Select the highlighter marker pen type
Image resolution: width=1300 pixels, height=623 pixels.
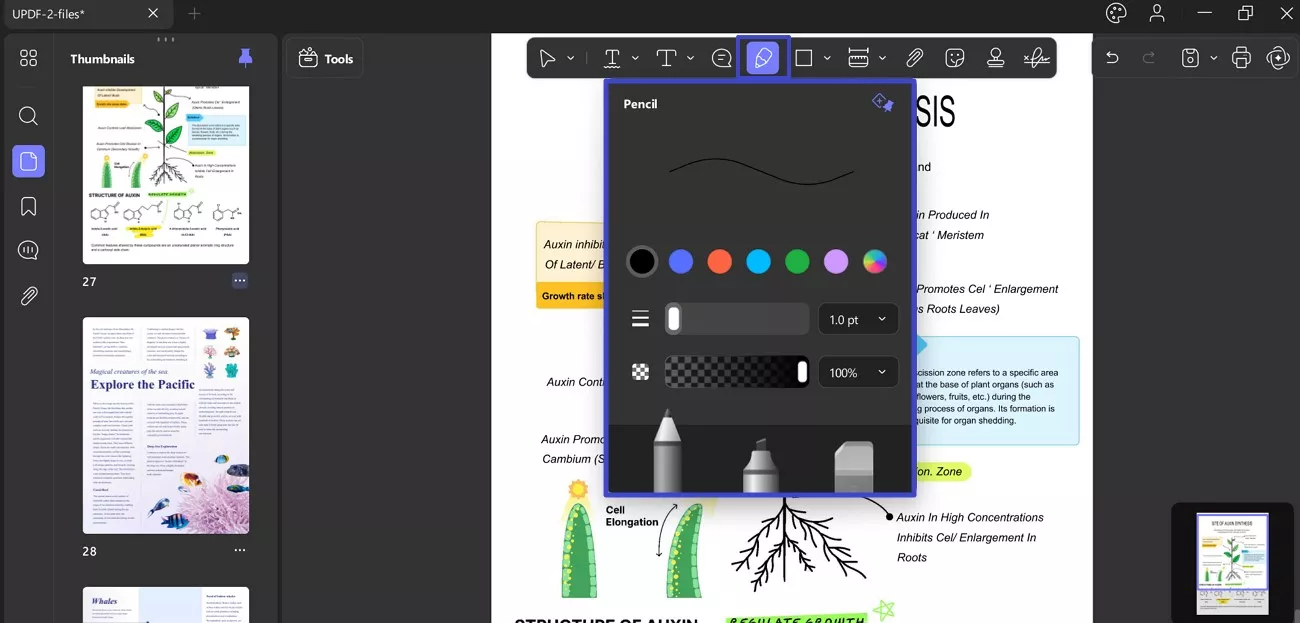(760, 465)
